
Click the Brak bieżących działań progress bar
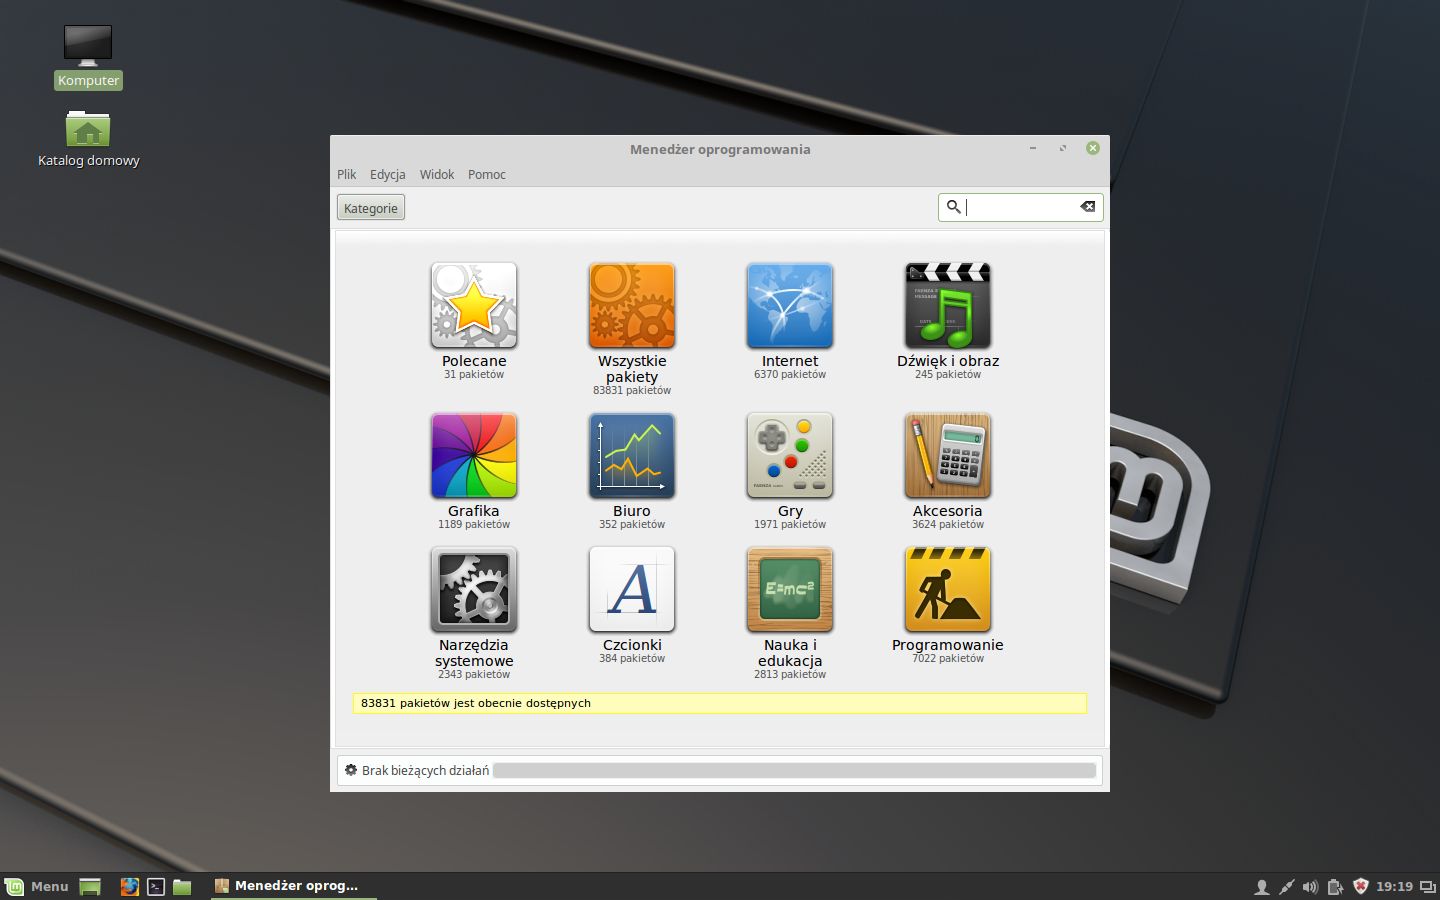794,770
